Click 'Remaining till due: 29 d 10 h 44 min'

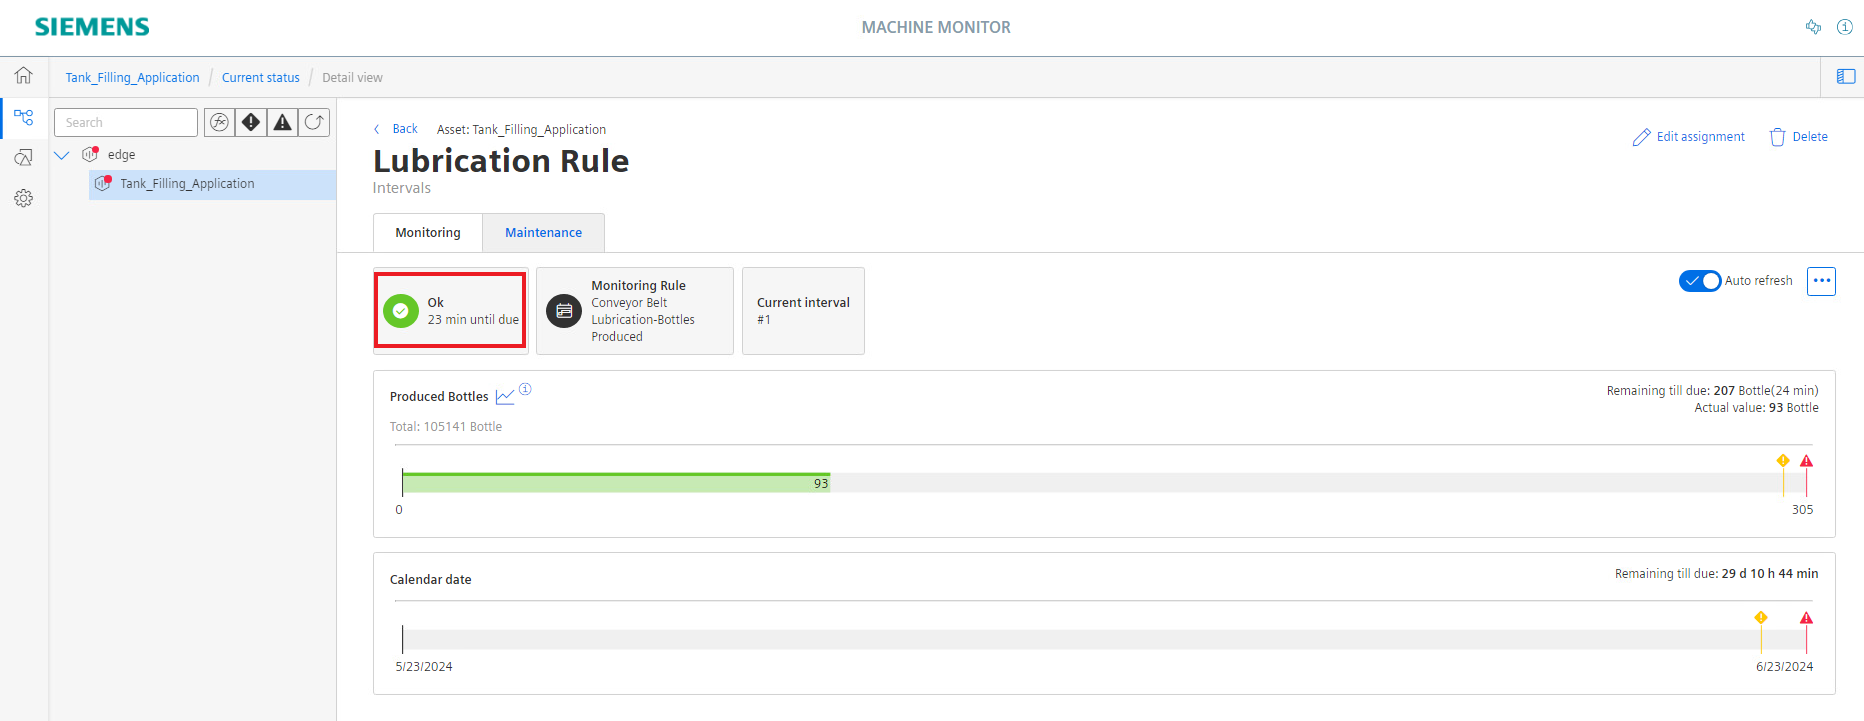pos(1716,574)
